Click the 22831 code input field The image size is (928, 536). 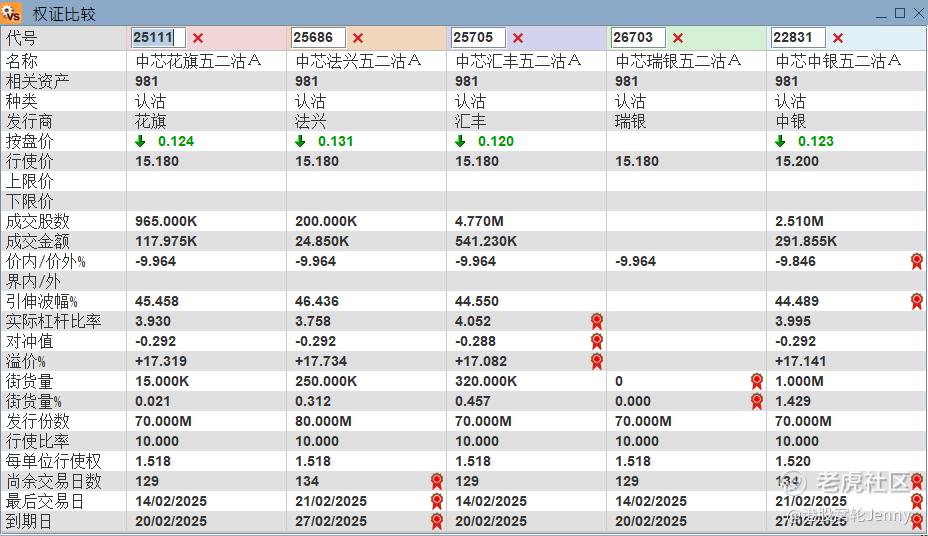pos(798,37)
